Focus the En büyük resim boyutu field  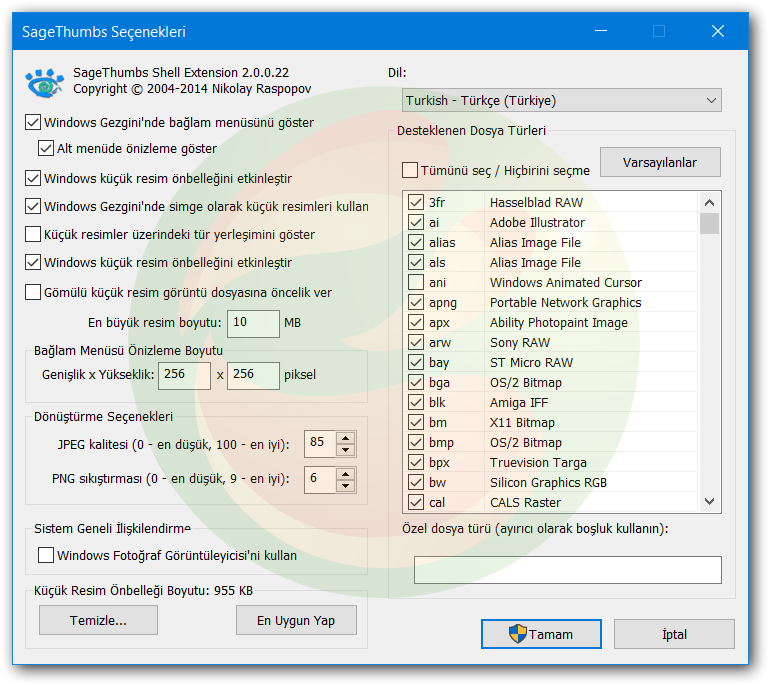click(x=254, y=323)
